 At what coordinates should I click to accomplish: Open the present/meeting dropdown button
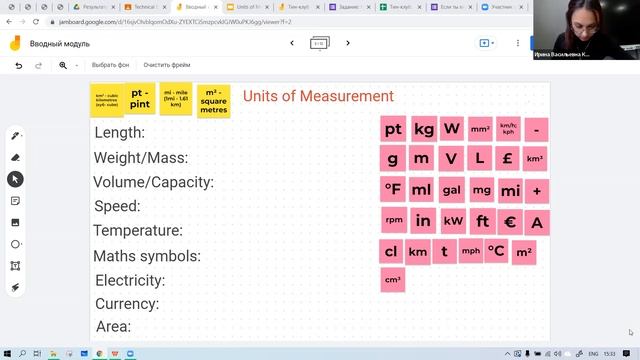[x=486, y=43]
